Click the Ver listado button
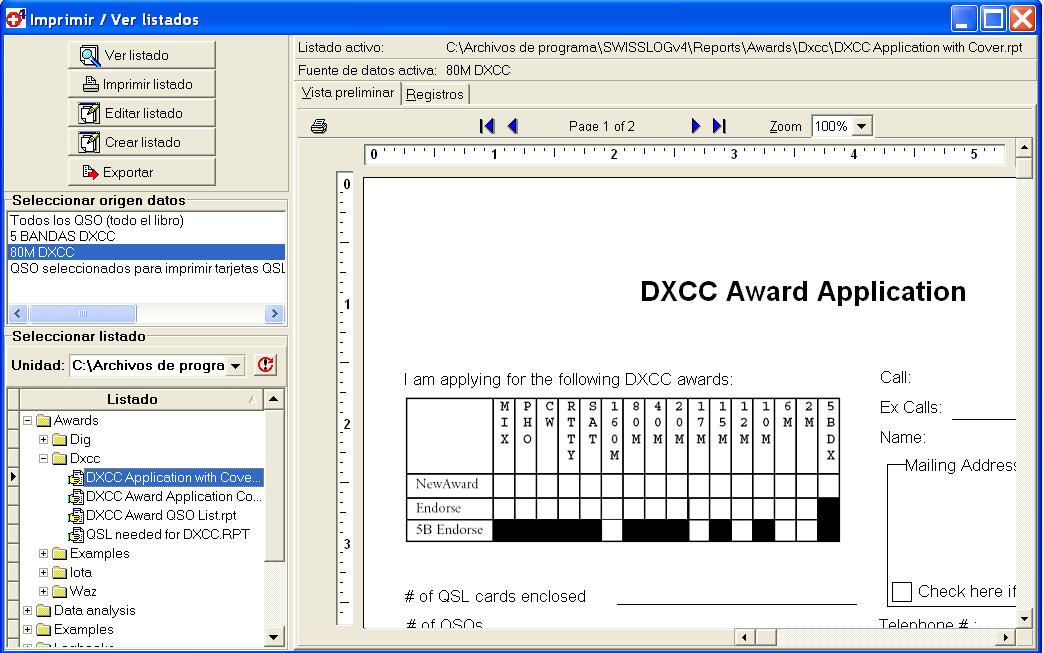This screenshot has height=653, width=1044. point(141,55)
